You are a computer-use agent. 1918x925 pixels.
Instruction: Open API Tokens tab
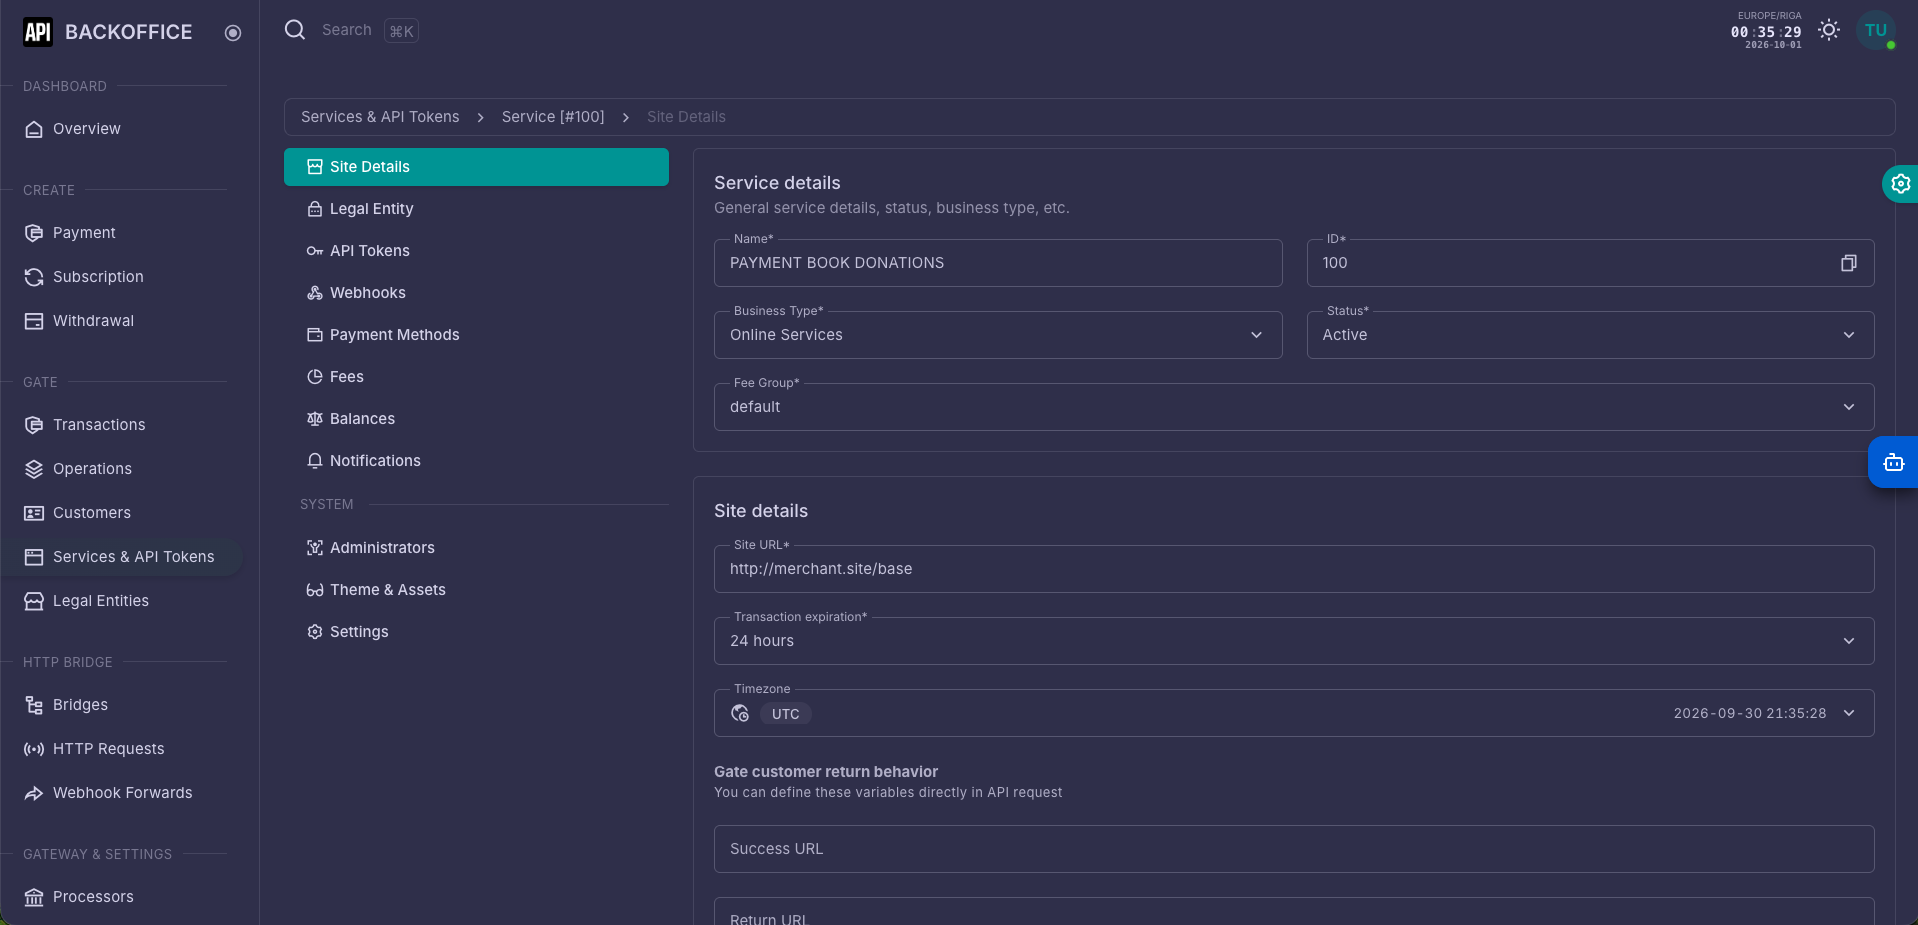point(476,251)
